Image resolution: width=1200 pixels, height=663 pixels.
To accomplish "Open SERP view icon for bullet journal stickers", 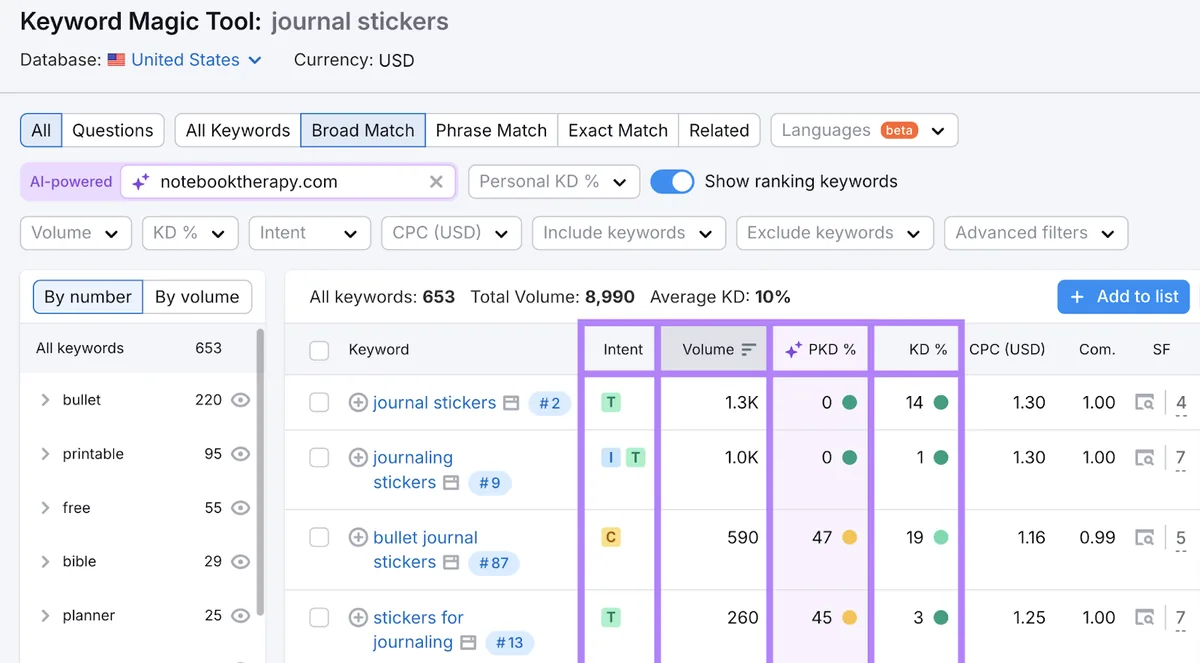I will tap(451, 562).
